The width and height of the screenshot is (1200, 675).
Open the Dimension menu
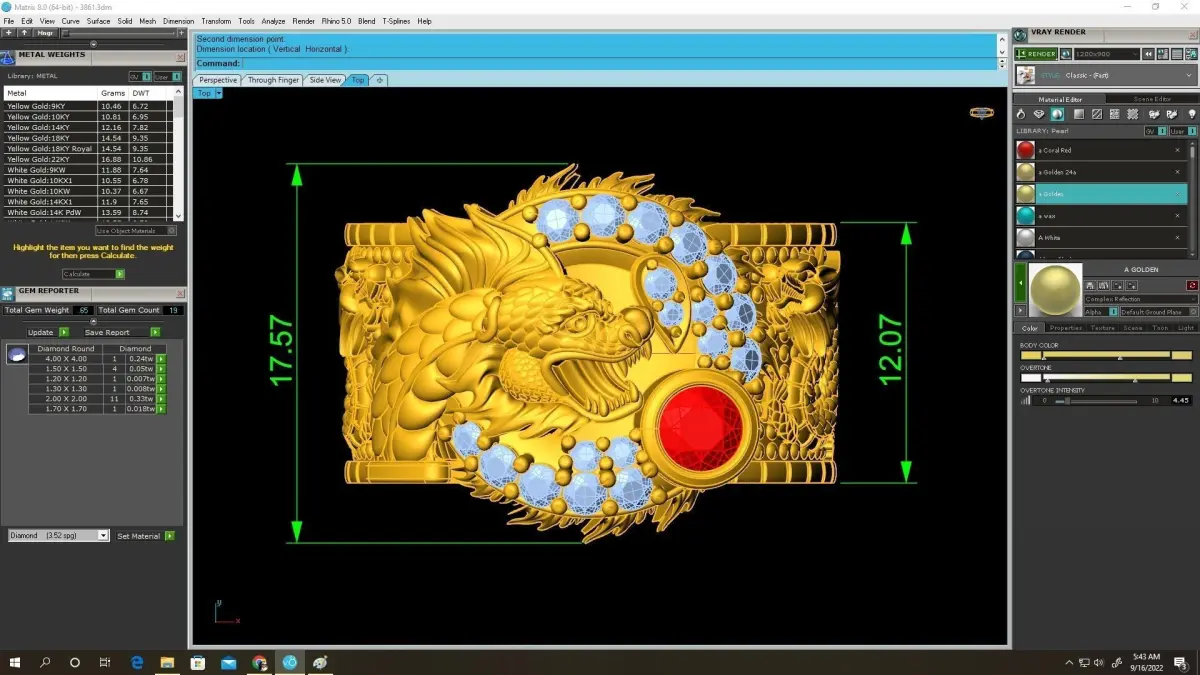[178, 21]
